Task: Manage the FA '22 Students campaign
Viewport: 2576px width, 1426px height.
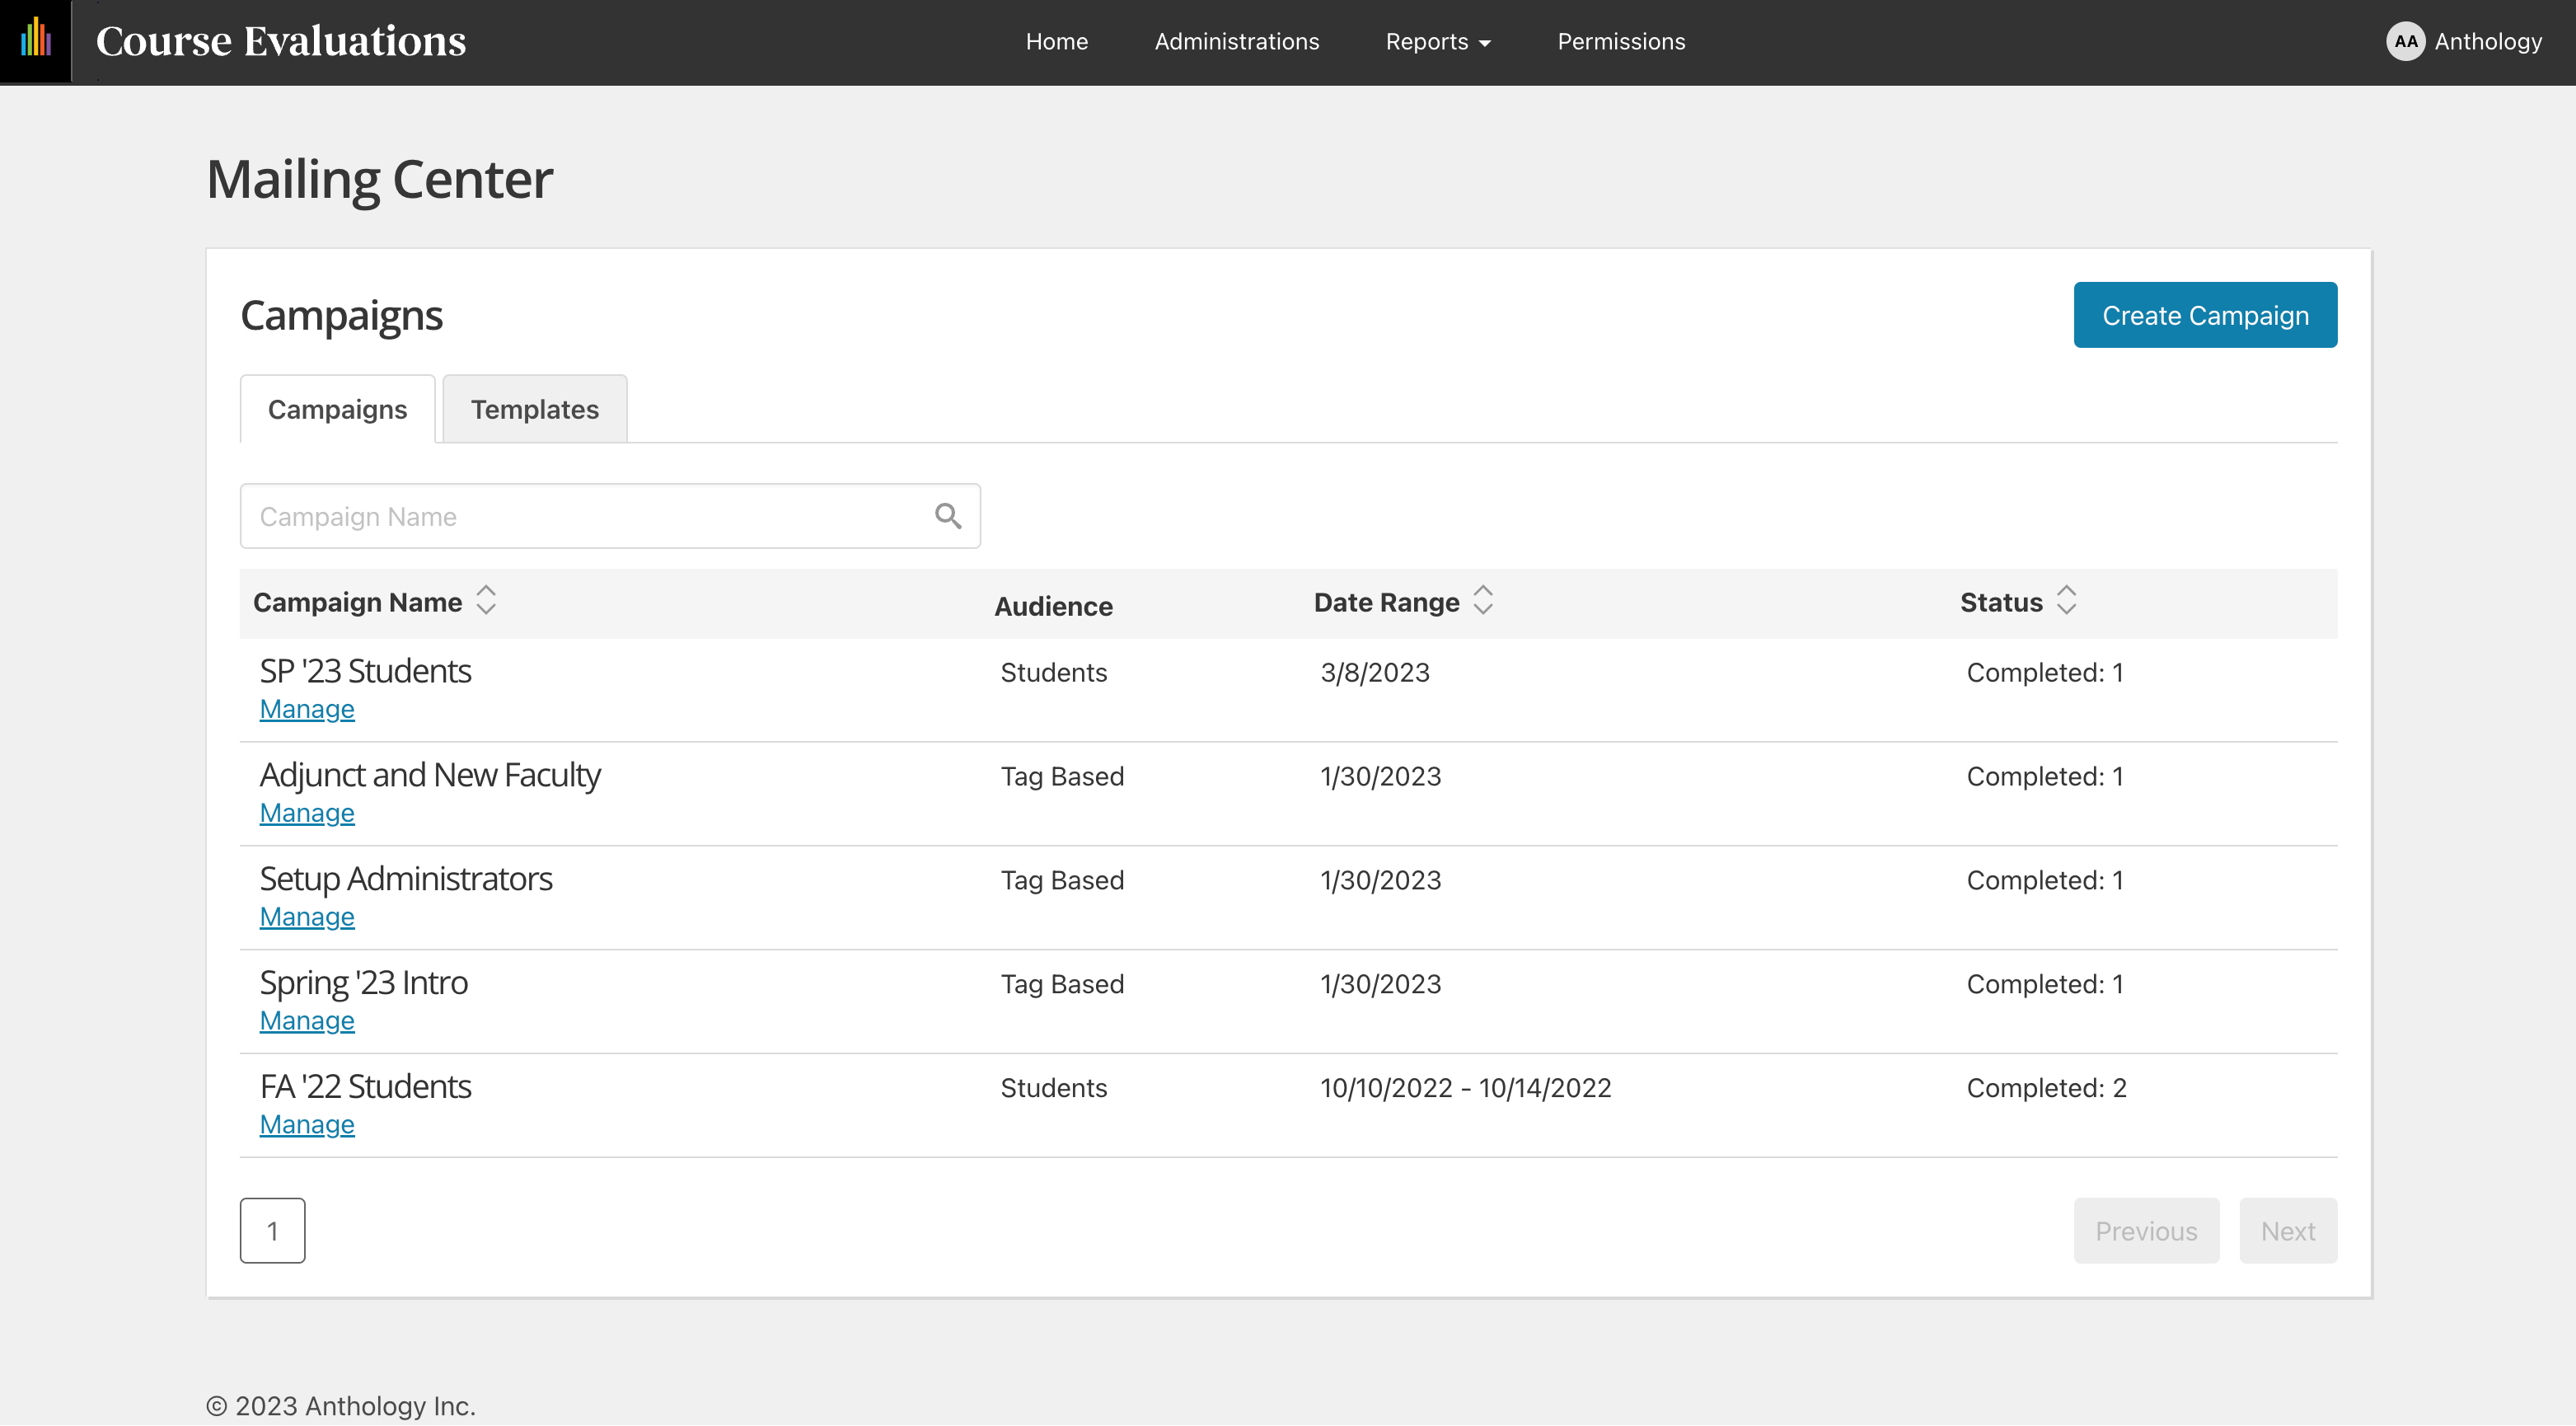Action: point(307,1125)
